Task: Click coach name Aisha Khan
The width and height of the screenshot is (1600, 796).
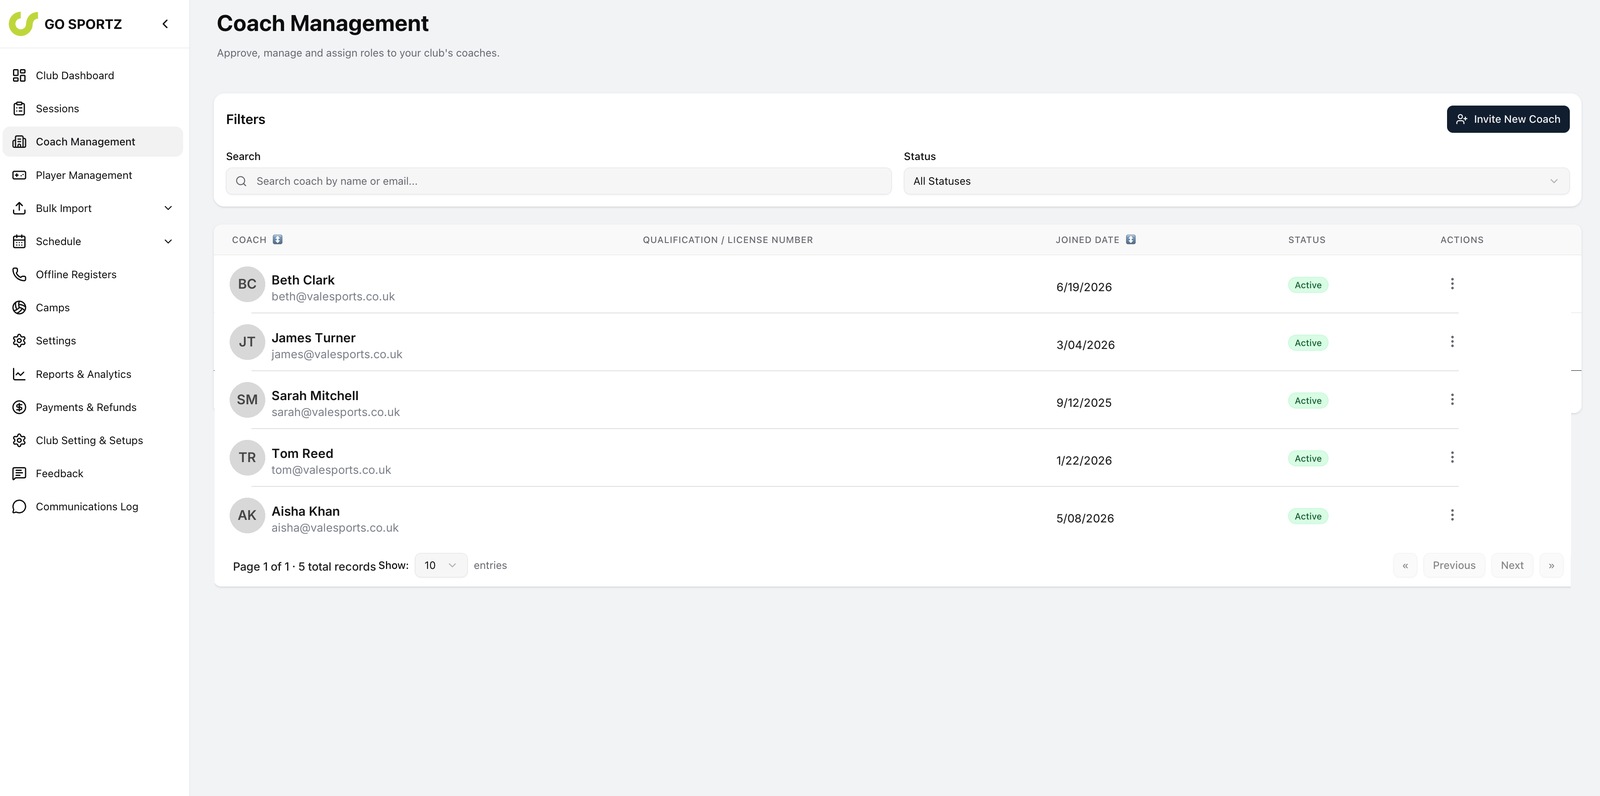Action: 305,511
